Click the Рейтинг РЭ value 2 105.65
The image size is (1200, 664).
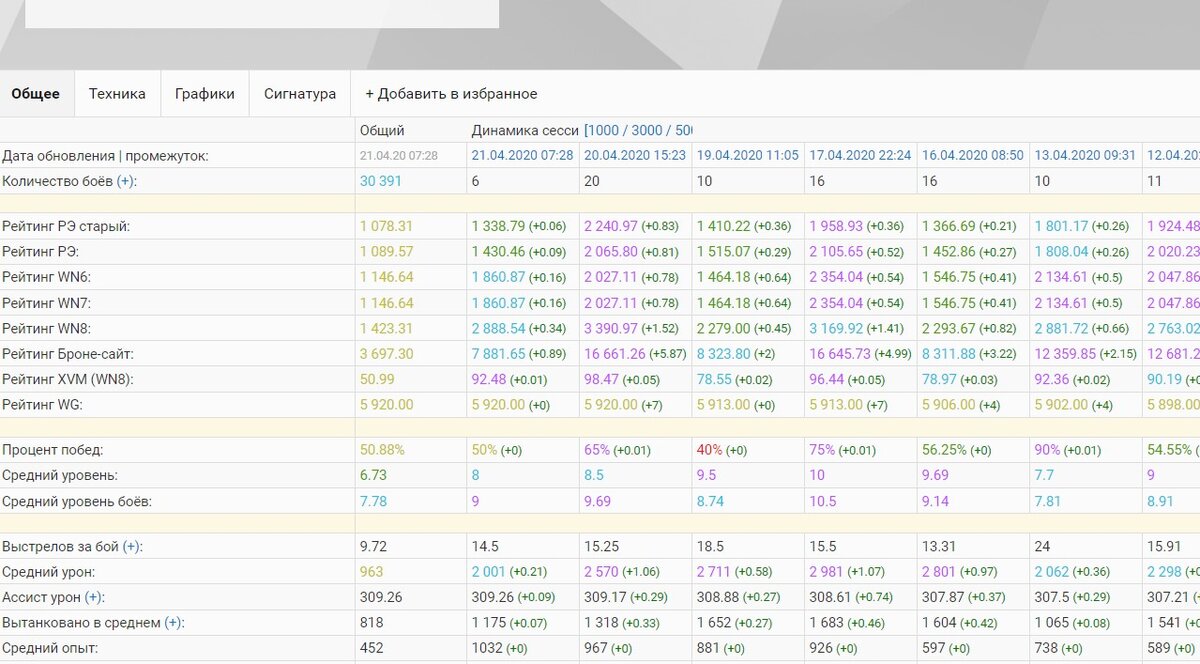coord(836,252)
